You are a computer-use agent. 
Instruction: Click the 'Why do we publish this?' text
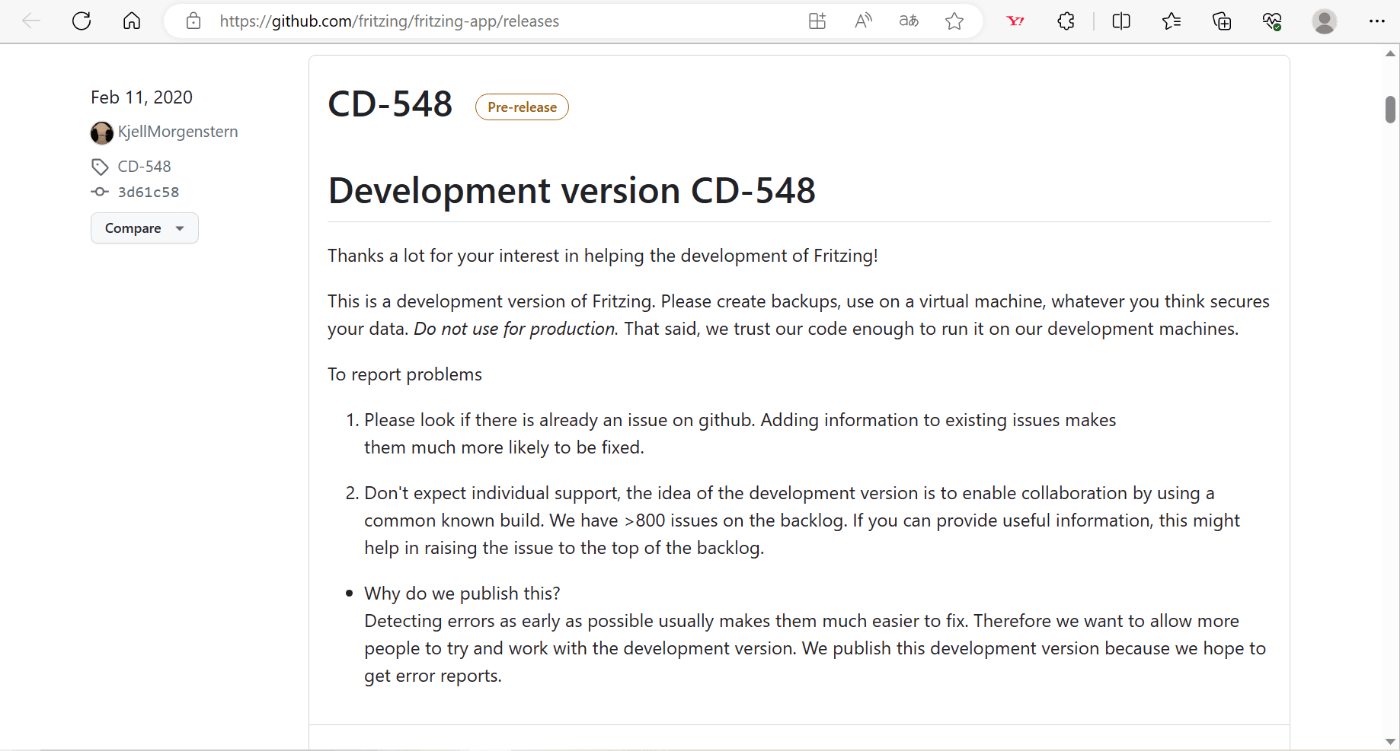tap(462, 593)
